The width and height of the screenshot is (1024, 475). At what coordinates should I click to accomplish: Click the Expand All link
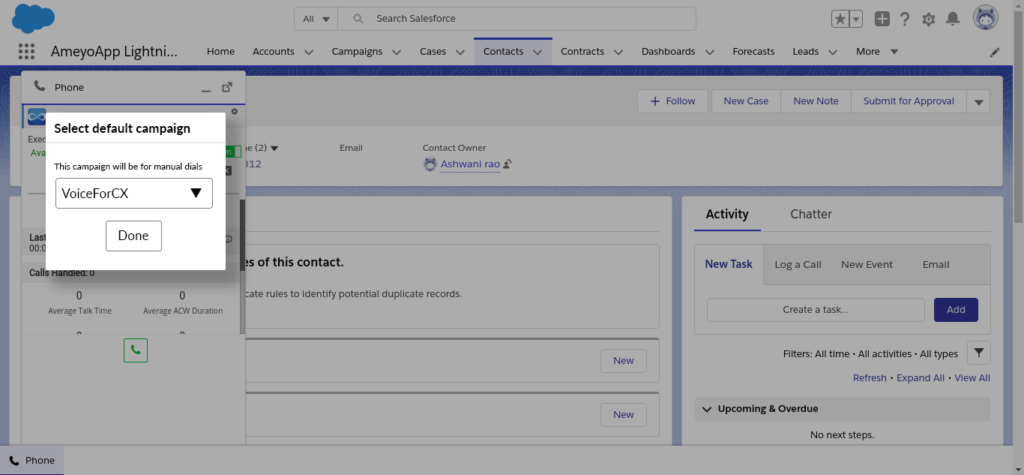point(920,378)
